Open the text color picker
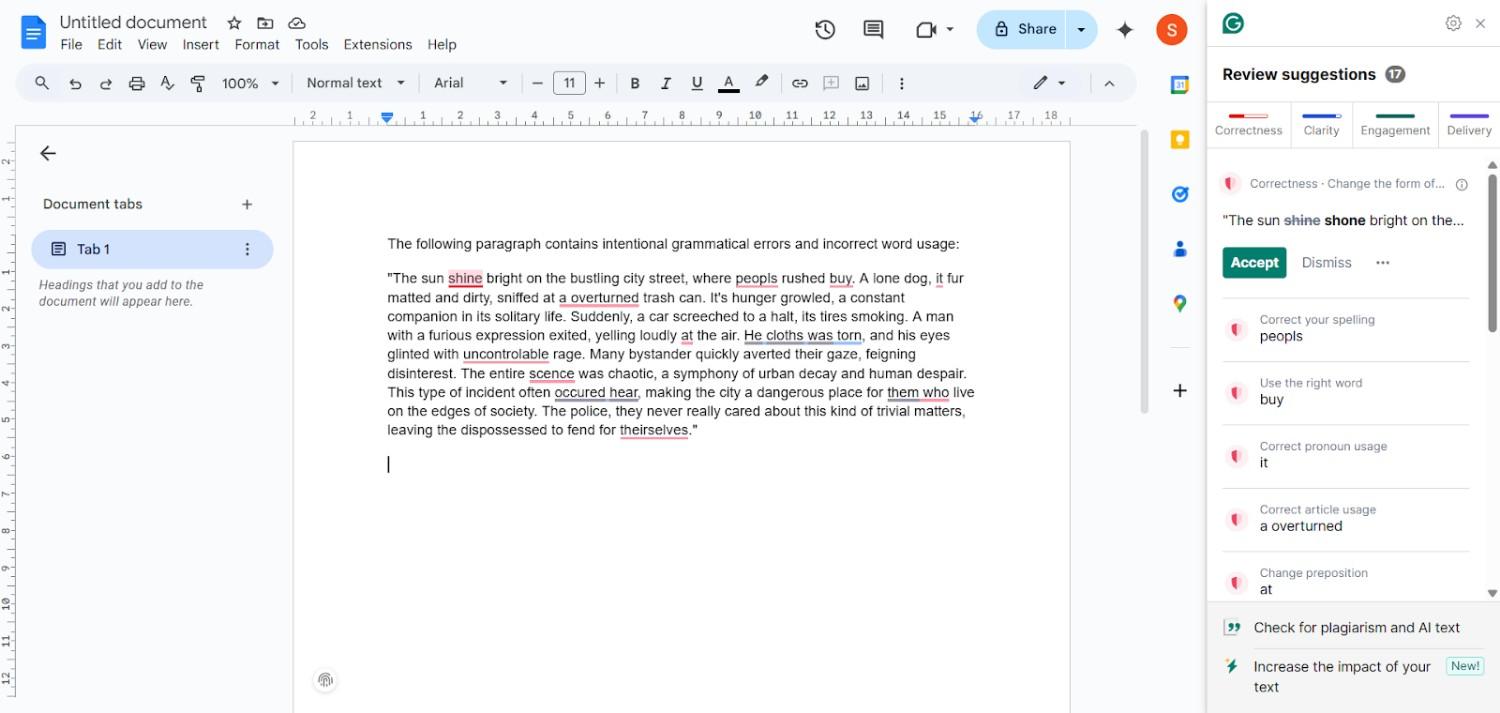This screenshot has height=713, width=1500. coord(729,83)
